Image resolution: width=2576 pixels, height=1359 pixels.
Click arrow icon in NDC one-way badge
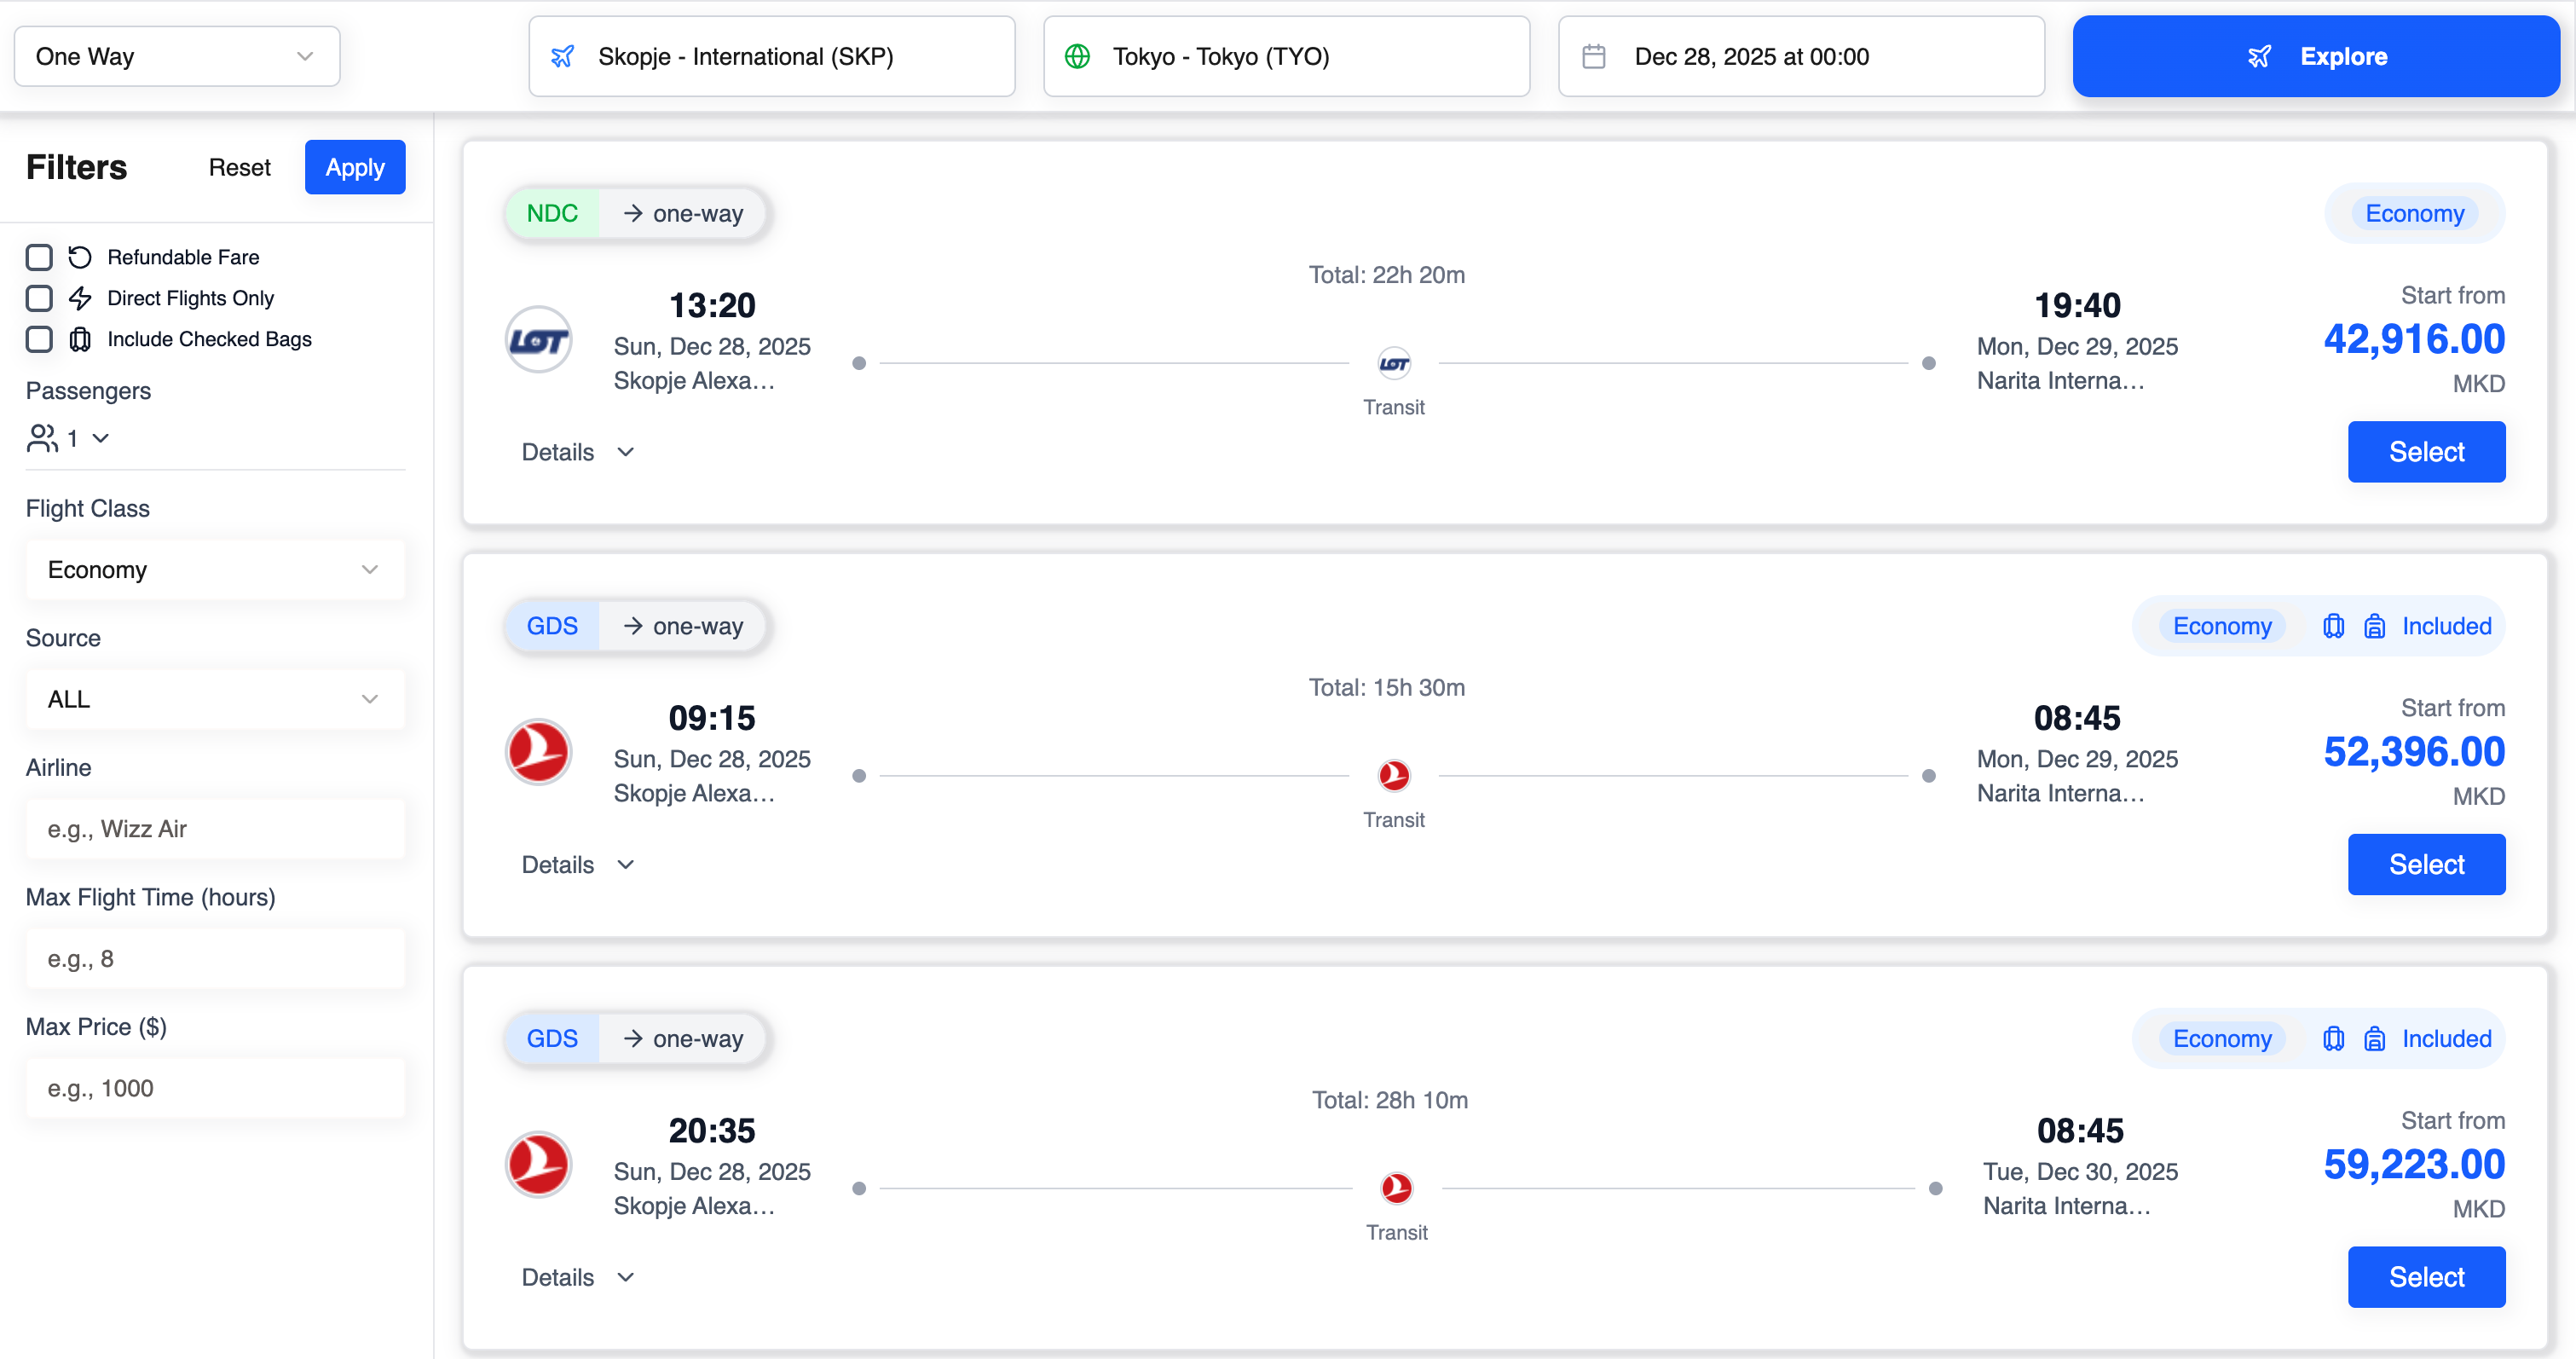point(633,213)
